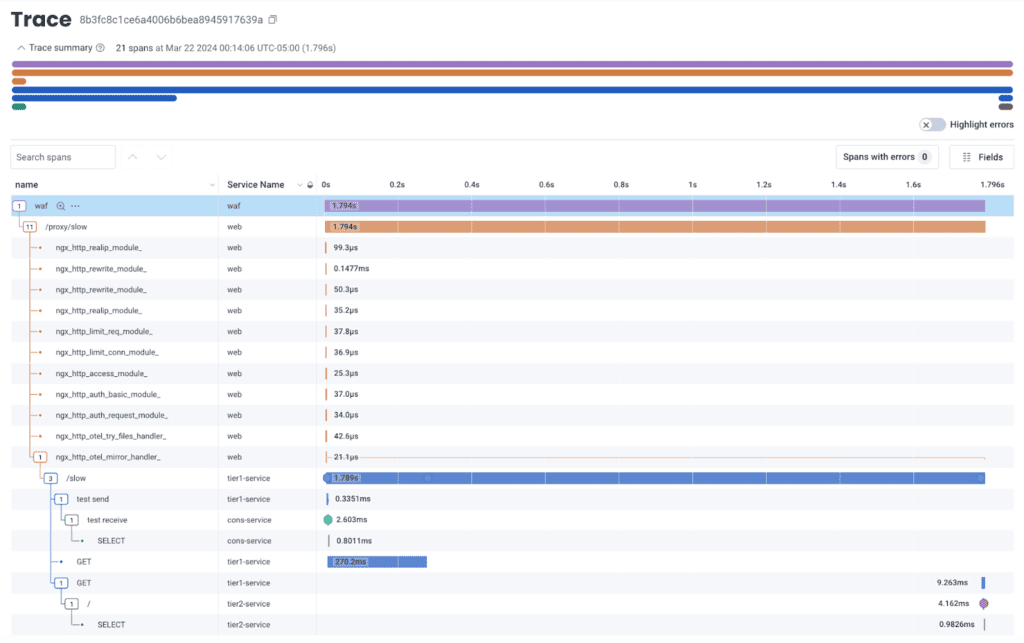The width and height of the screenshot is (1024, 643).
Task: Open the Trace summary help icon
Action: coord(100,48)
